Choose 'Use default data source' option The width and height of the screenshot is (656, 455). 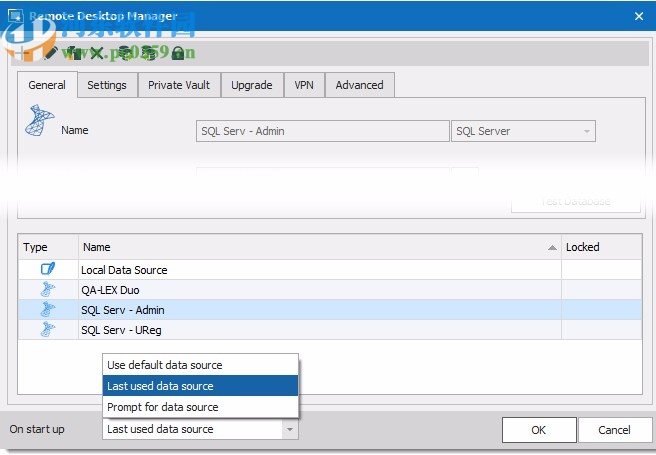200,365
